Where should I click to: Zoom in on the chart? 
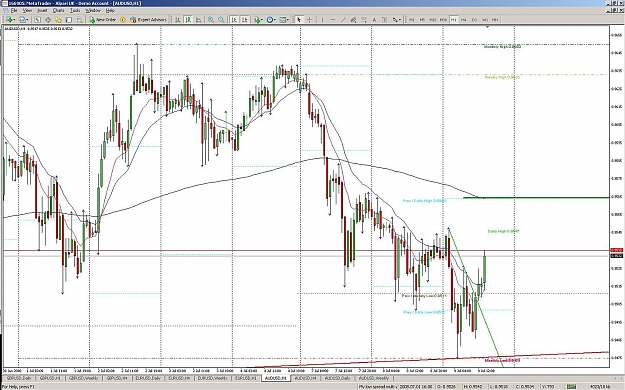(x=210, y=19)
